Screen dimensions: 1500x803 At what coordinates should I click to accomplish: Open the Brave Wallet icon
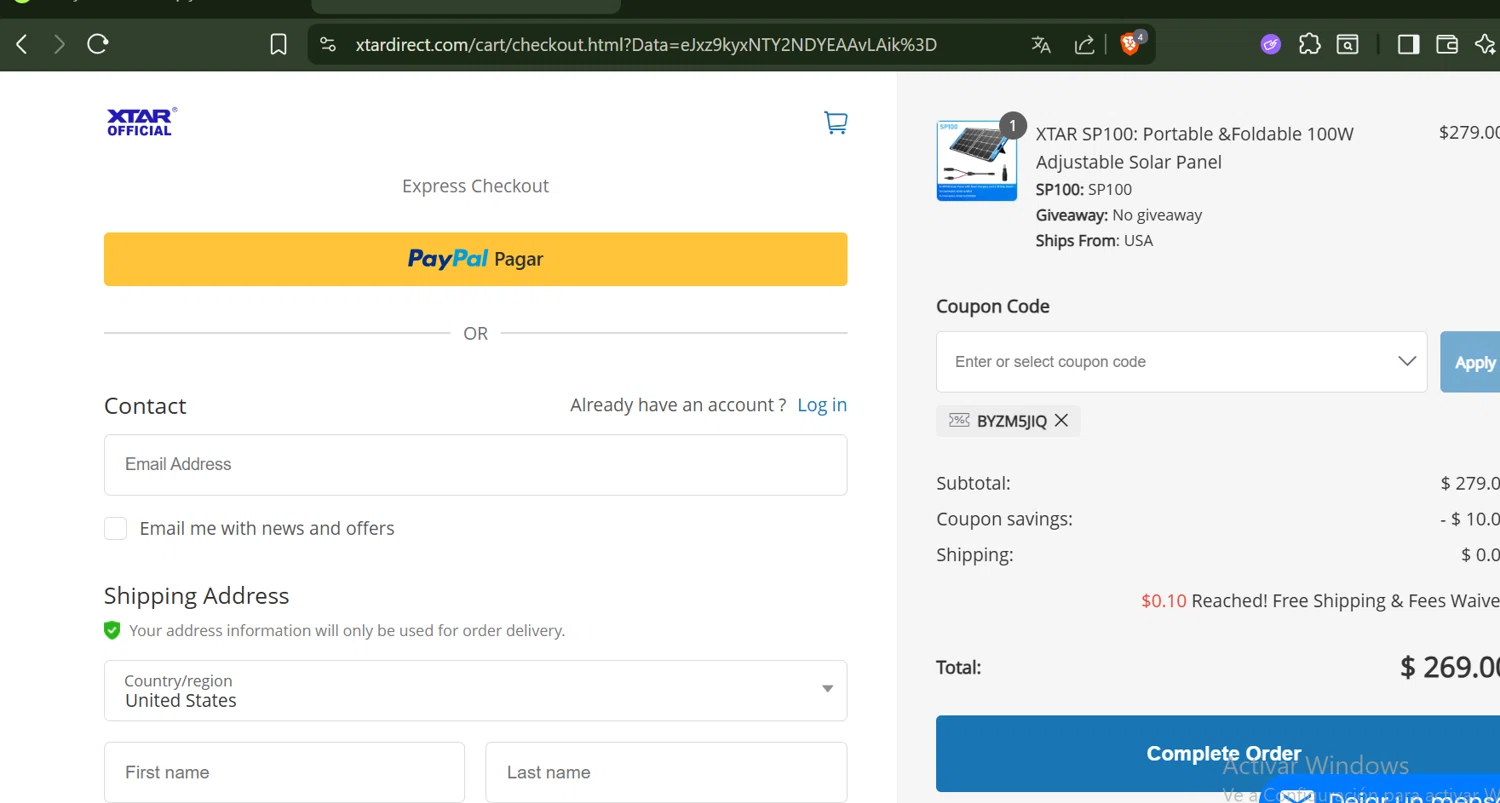[1446, 44]
